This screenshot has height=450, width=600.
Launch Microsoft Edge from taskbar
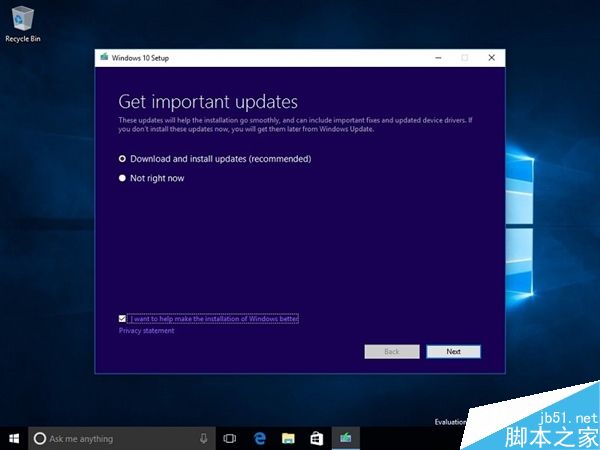point(259,439)
